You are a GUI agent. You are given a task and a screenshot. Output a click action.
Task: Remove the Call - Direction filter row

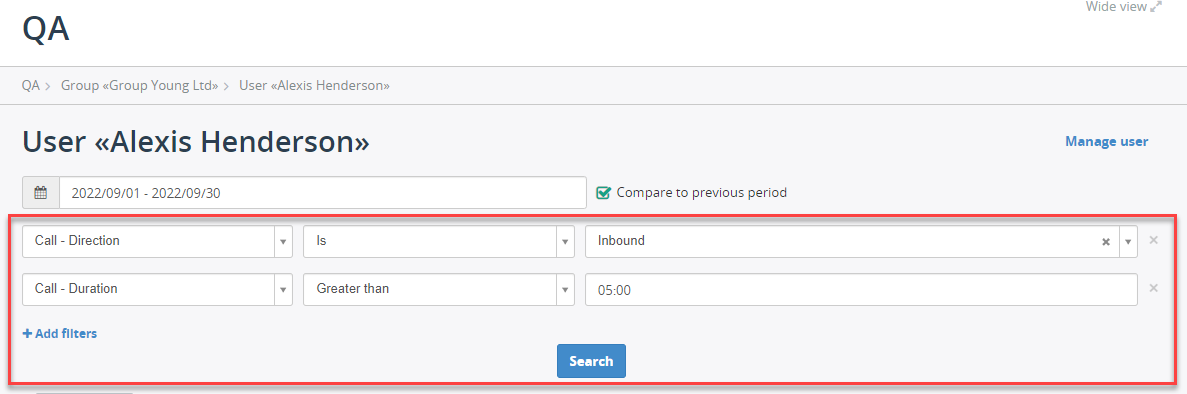tap(1154, 240)
